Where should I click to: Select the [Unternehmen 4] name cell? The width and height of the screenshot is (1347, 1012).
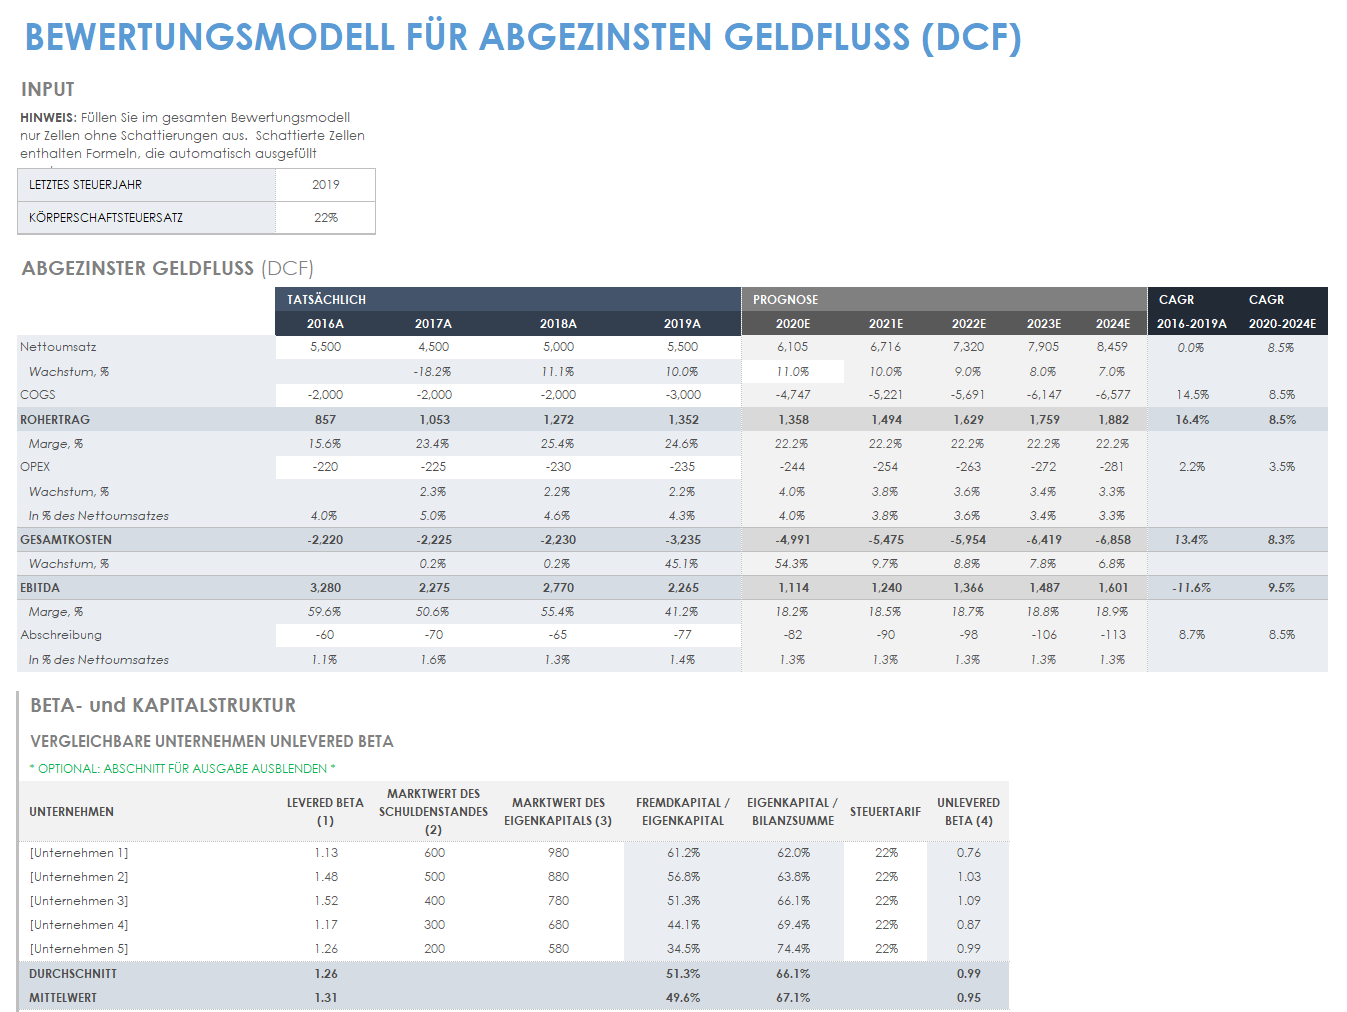point(79,925)
